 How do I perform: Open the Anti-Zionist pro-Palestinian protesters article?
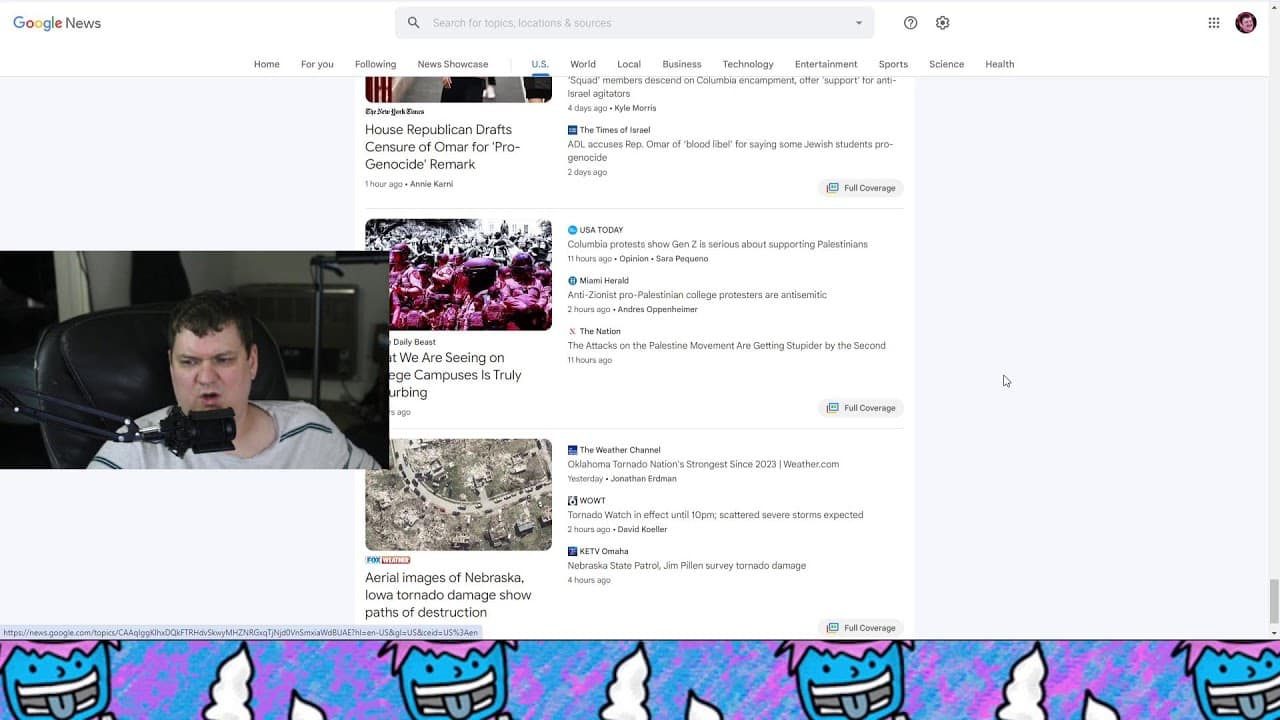(697, 295)
